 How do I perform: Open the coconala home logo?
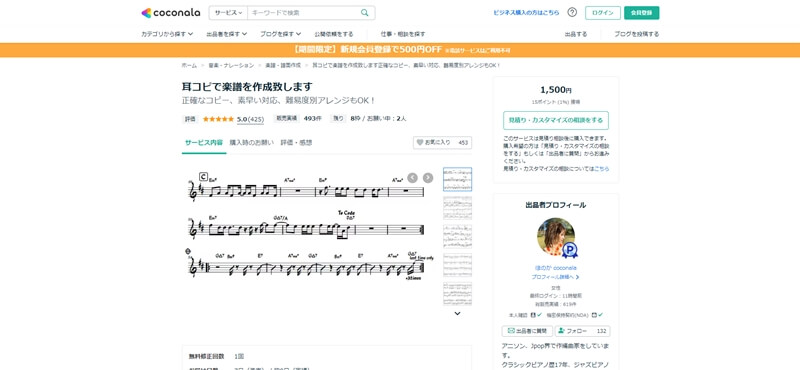[x=170, y=13]
